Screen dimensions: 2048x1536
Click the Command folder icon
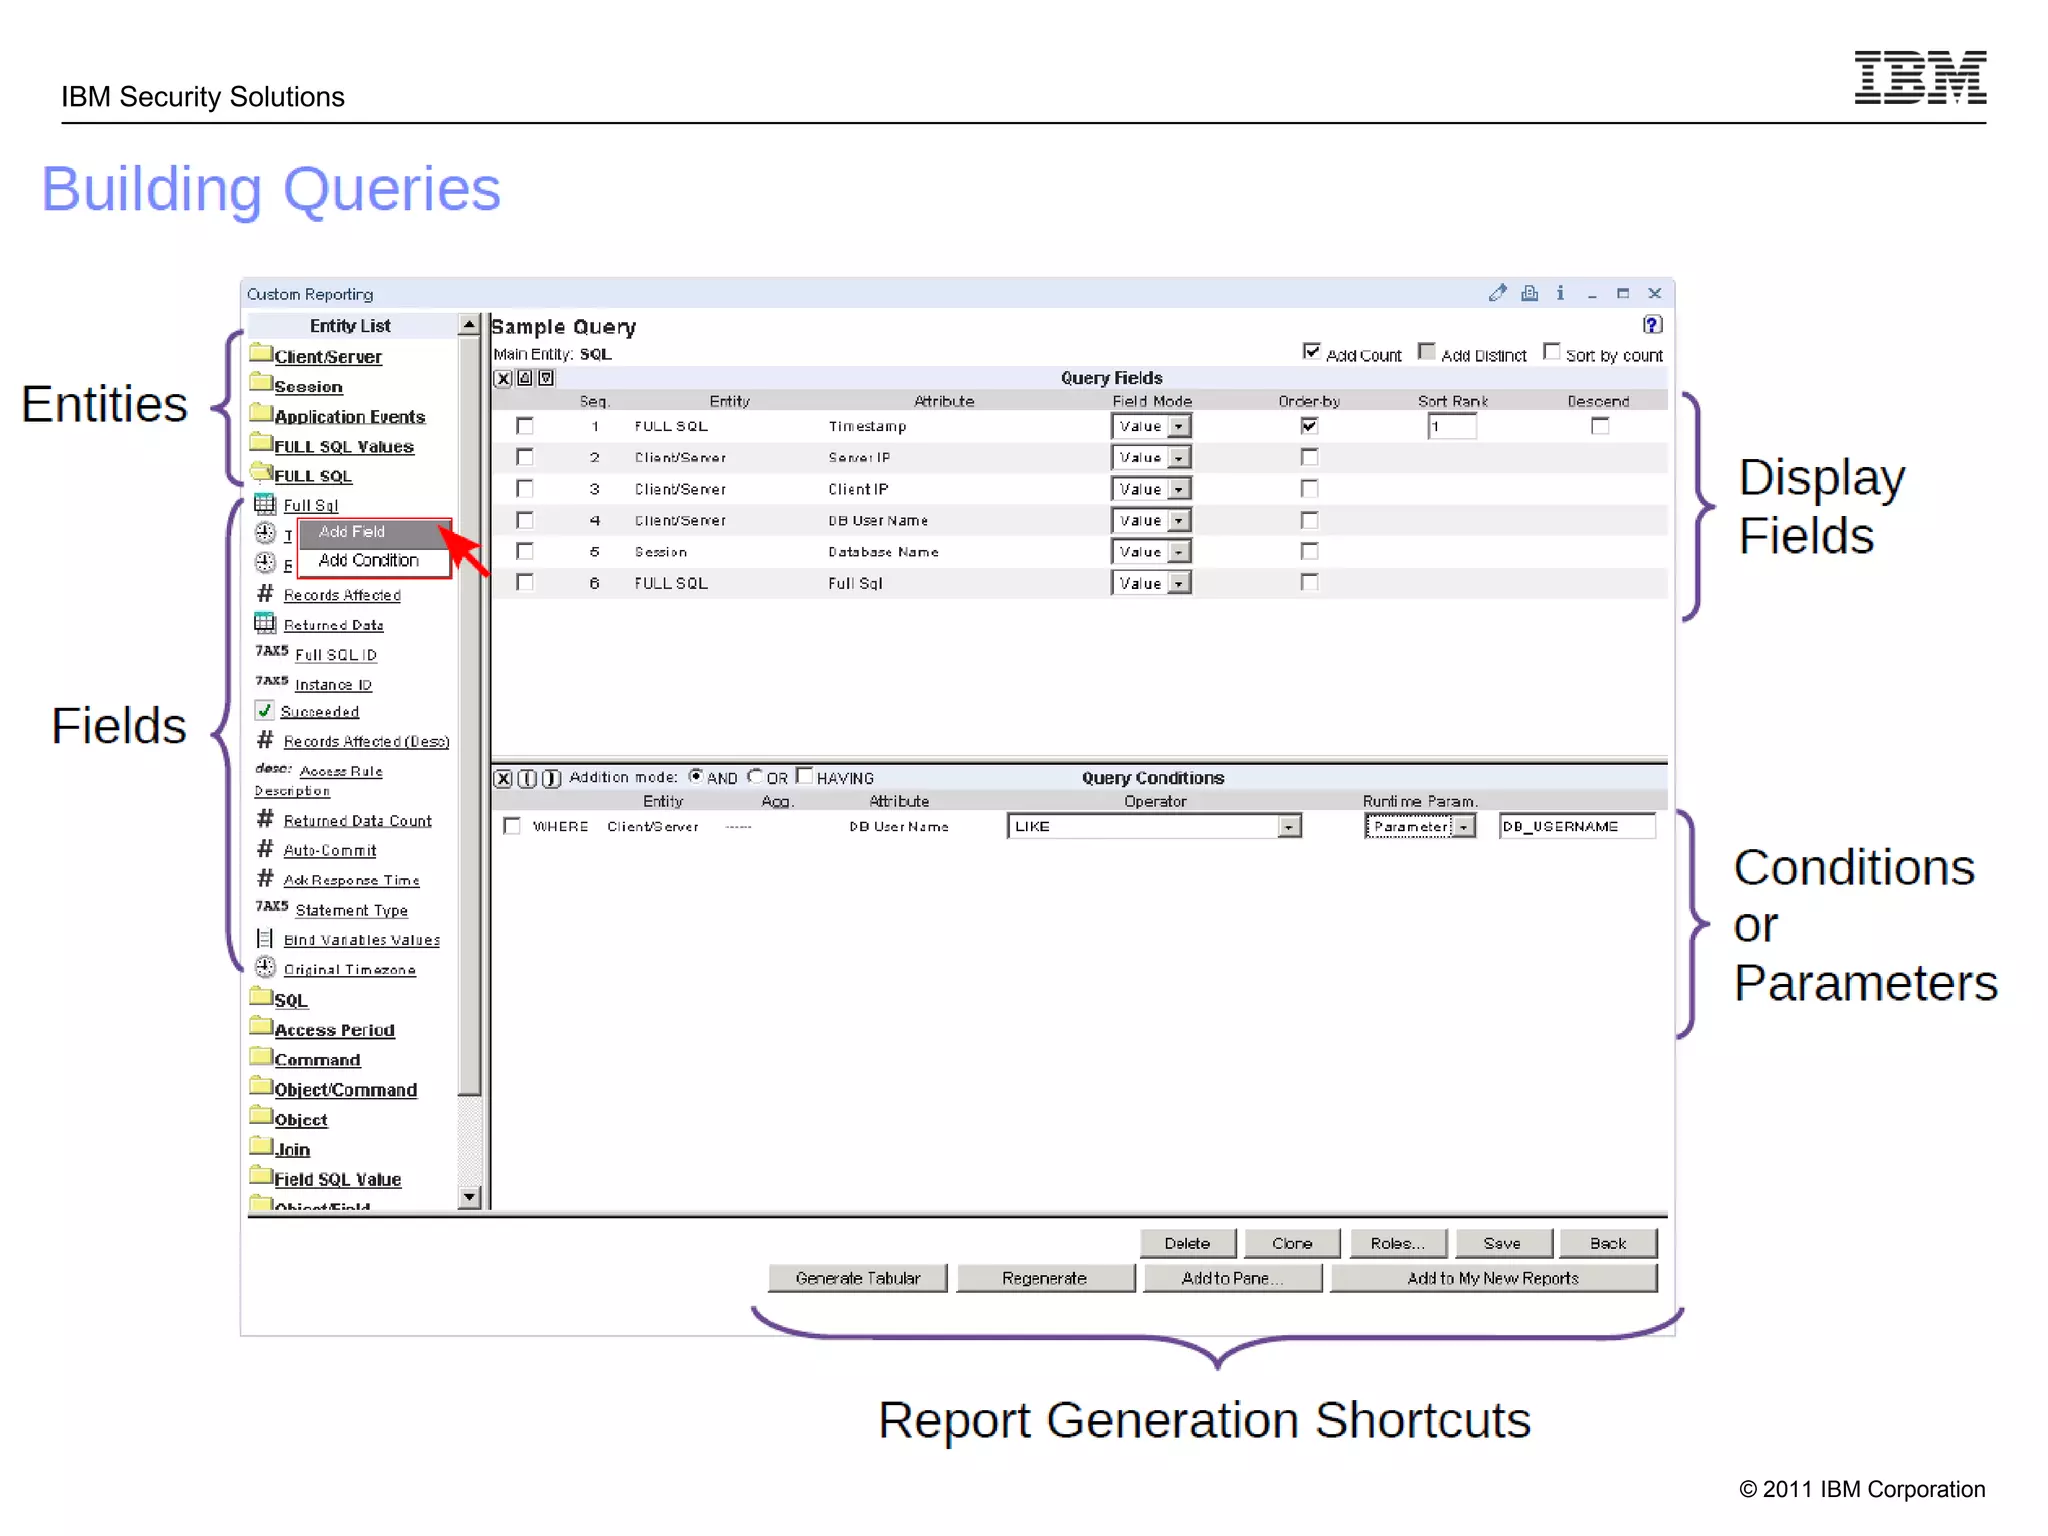point(261,1057)
